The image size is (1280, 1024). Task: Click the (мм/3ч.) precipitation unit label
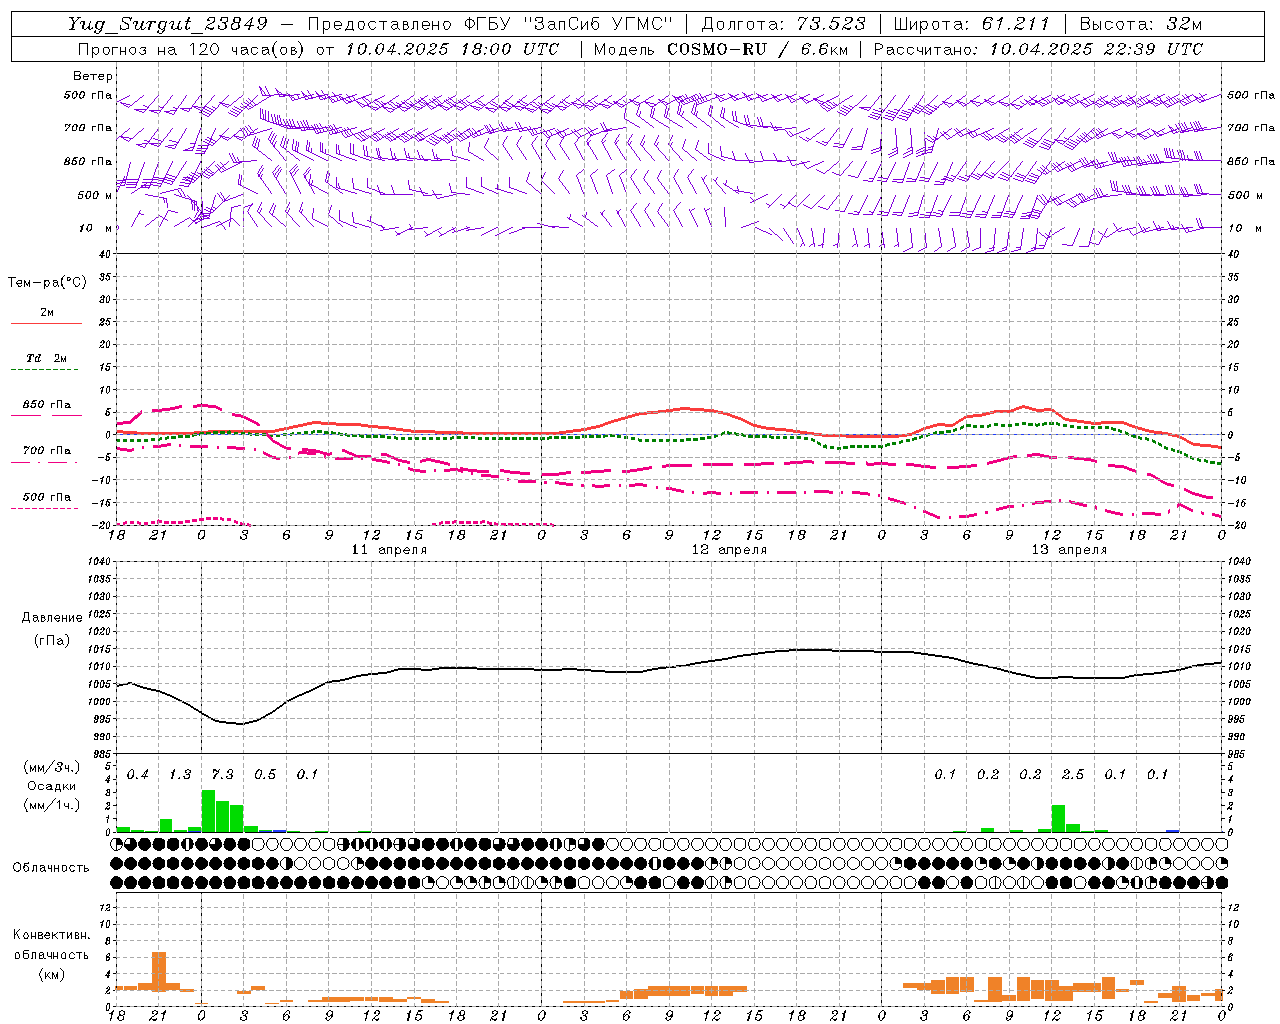tap(51, 767)
